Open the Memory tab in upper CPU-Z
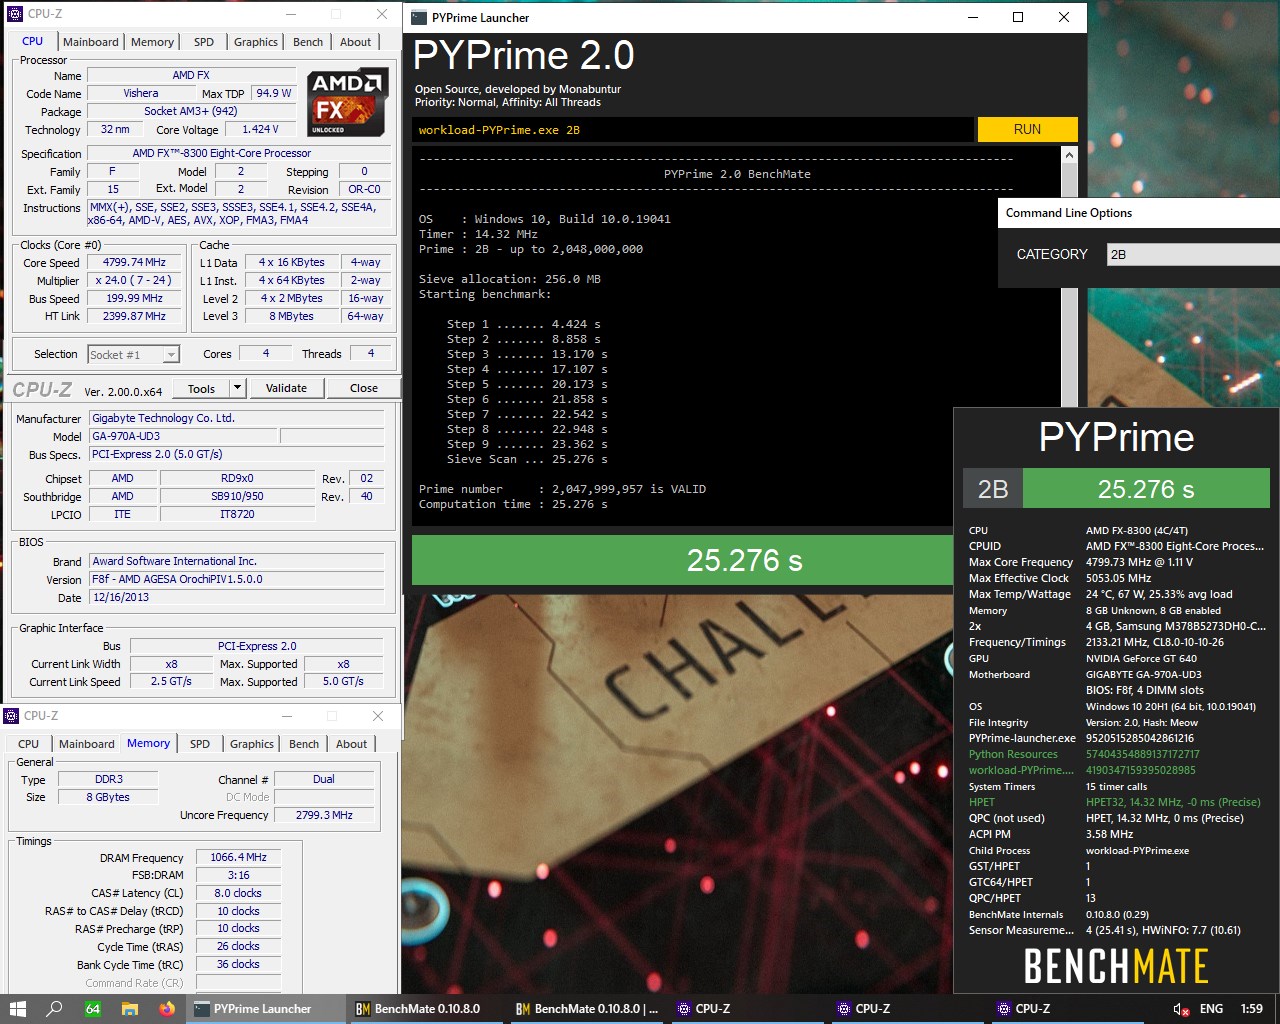The height and width of the screenshot is (1024, 1280). pyautogui.click(x=152, y=42)
